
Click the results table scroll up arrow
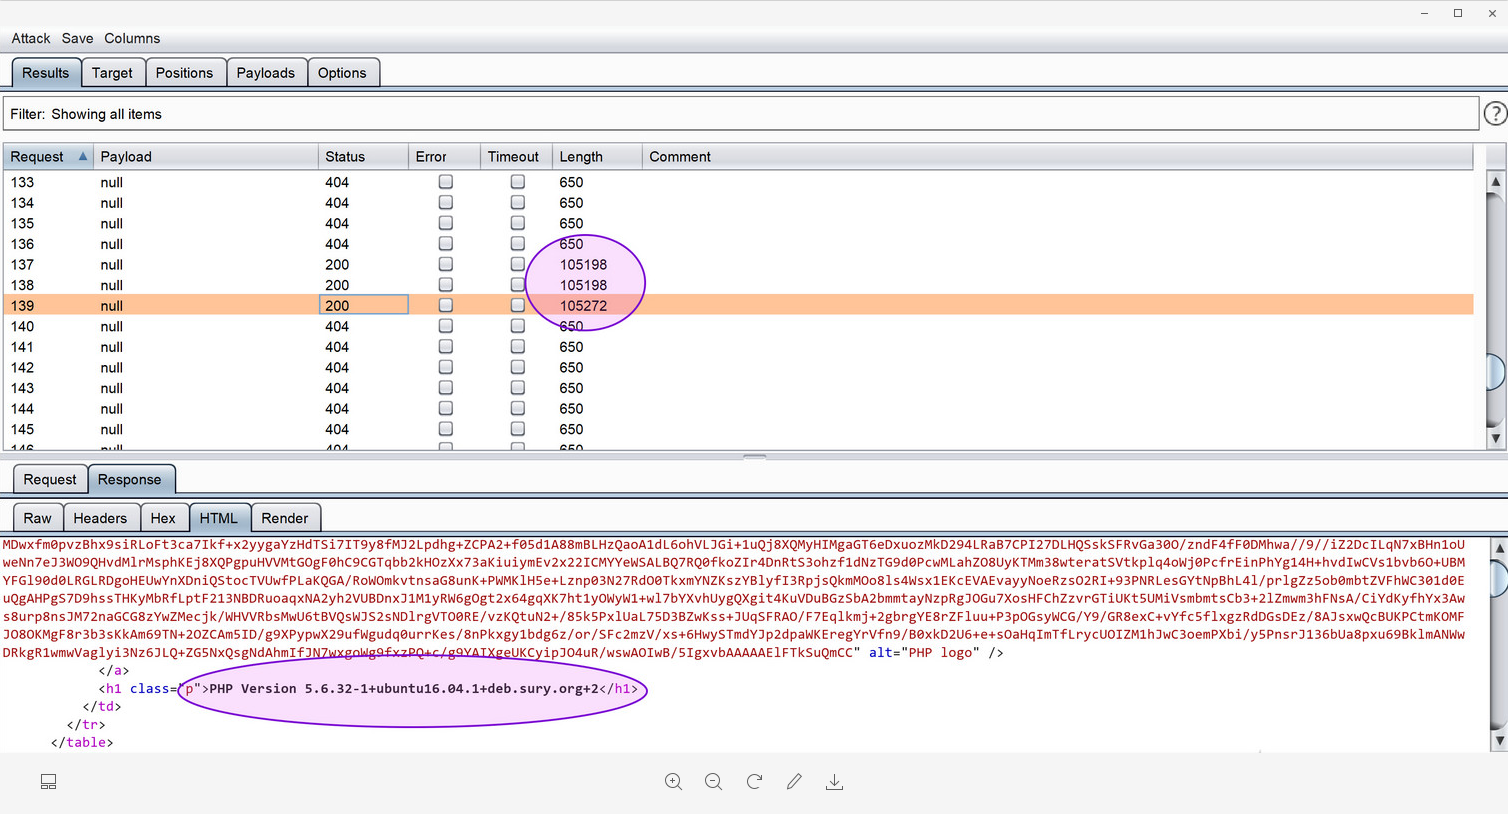pyautogui.click(x=1496, y=182)
